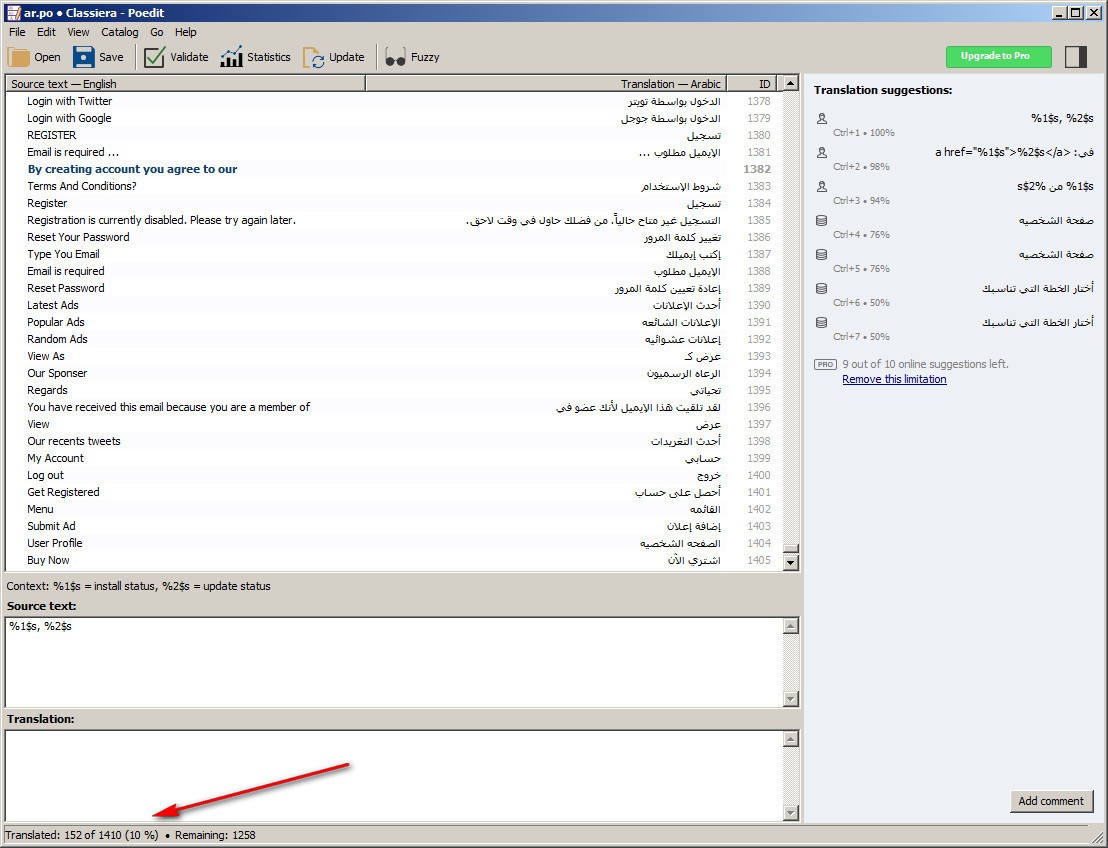
Task: Sort by the ID column header
Action: [x=752, y=83]
